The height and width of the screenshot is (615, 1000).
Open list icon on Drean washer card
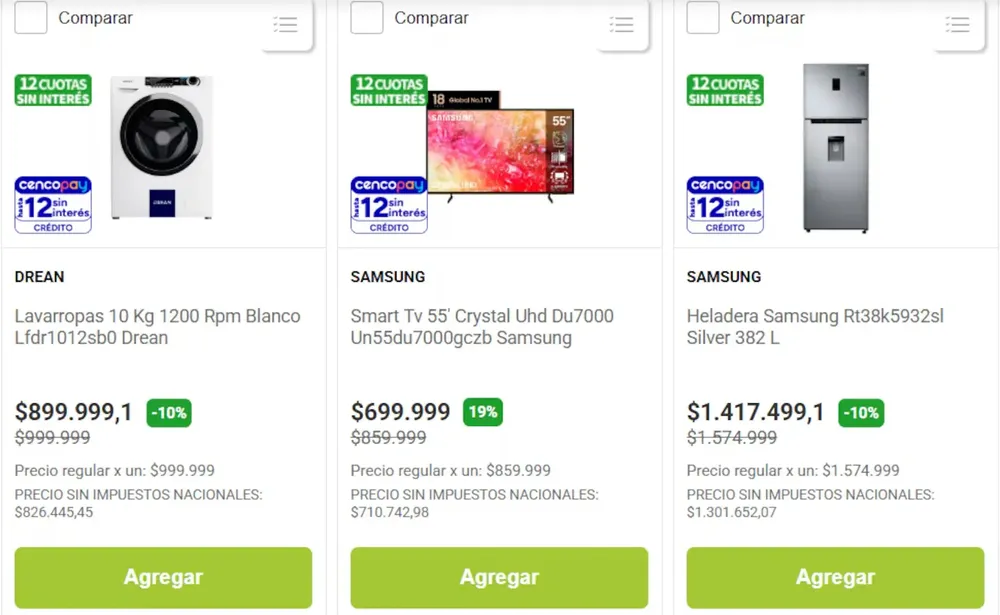(x=286, y=25)
